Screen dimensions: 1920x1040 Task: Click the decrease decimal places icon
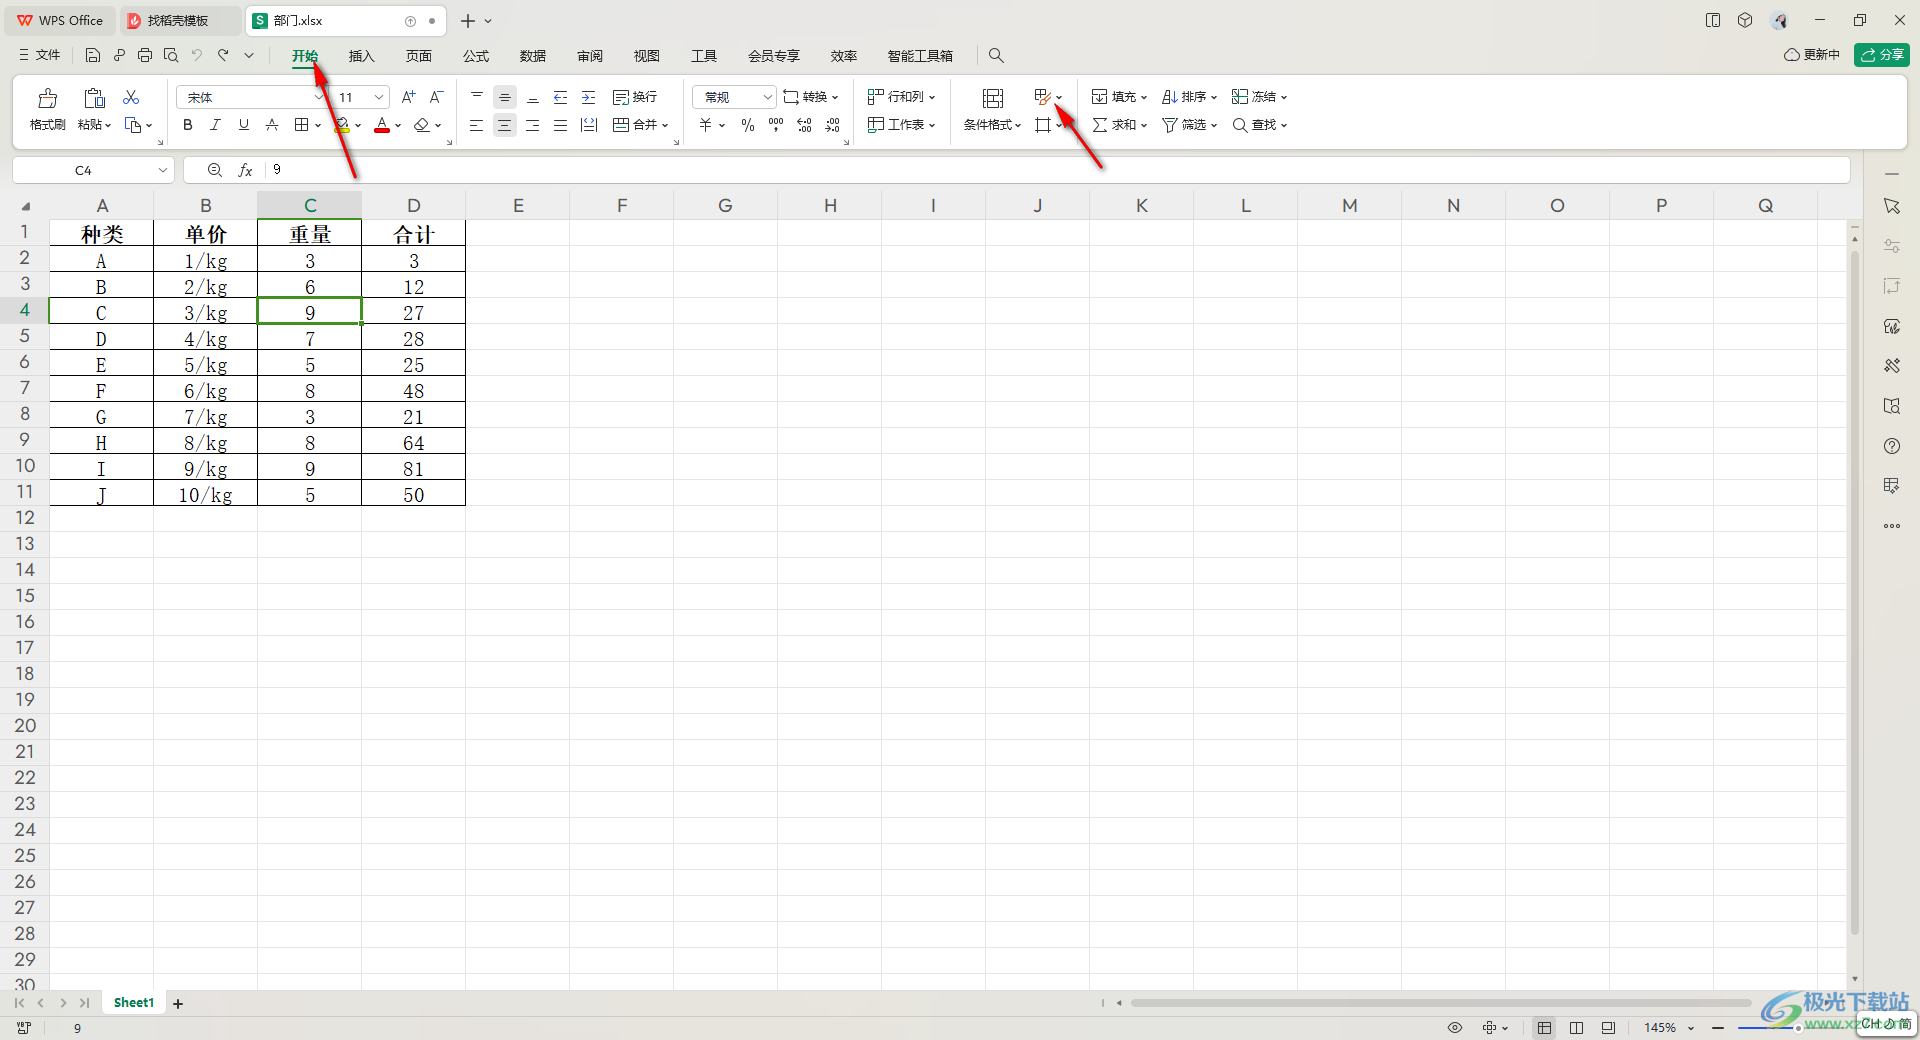833,125
